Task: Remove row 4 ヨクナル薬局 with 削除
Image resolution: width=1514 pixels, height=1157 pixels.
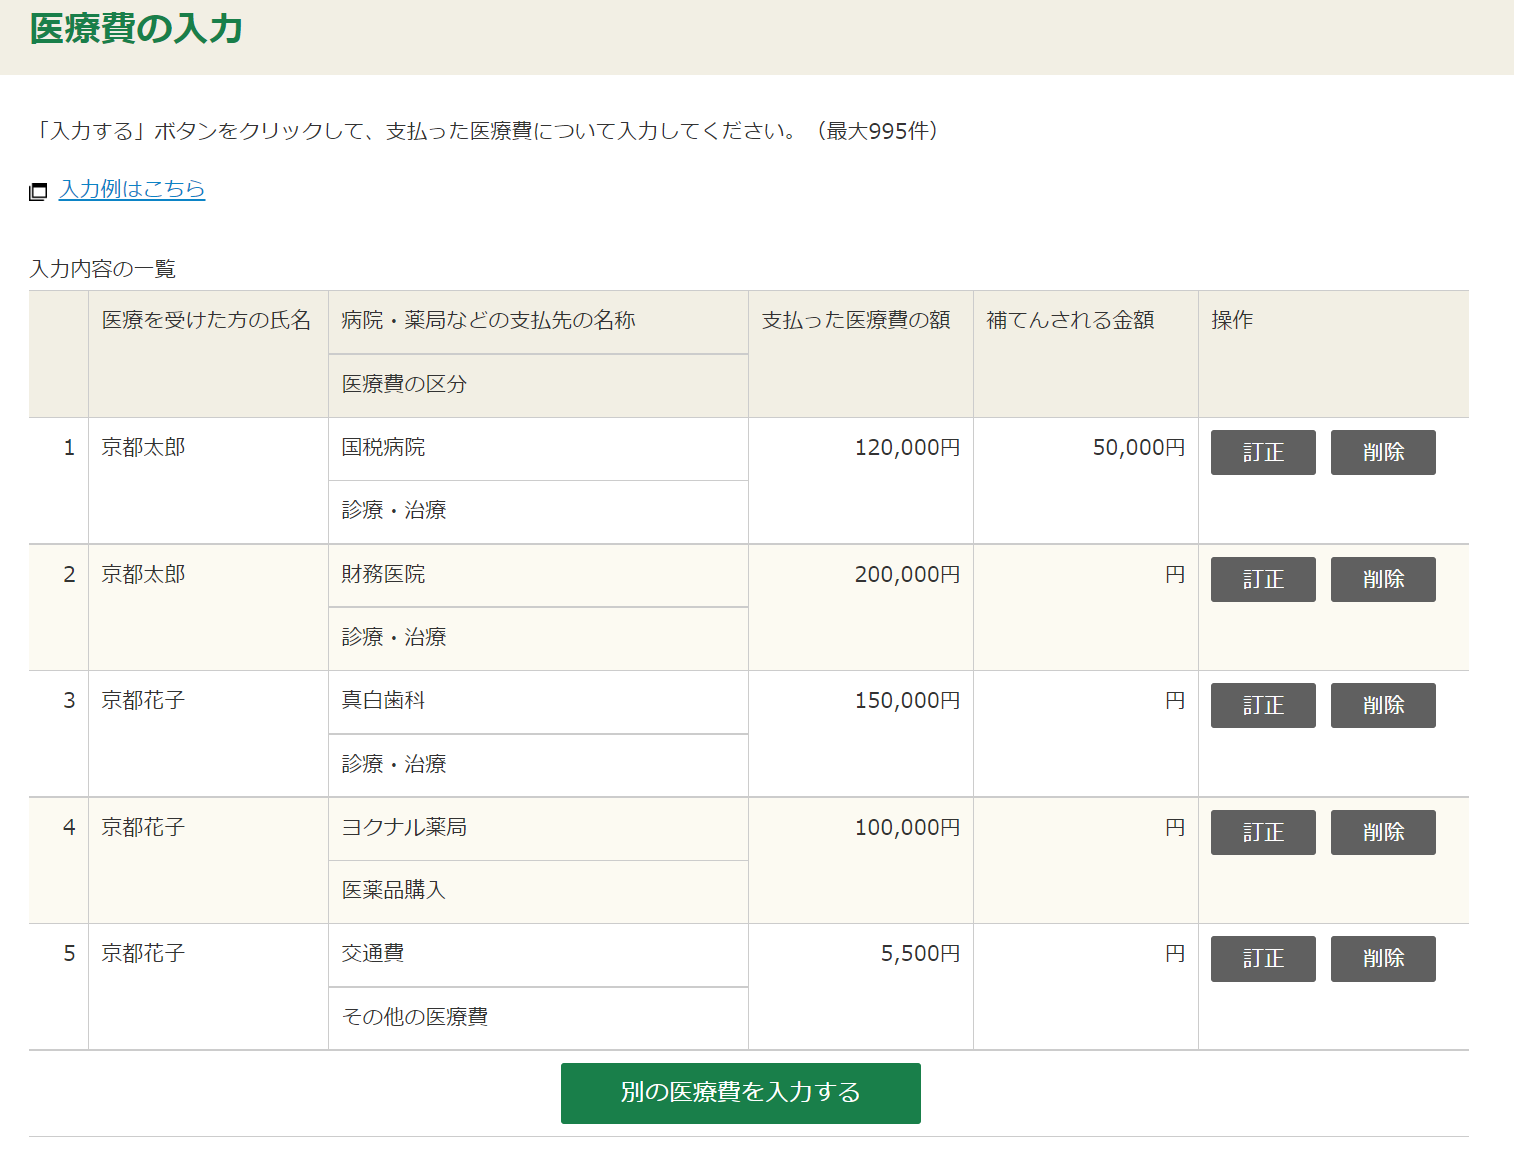Action: tap(1382, 832)
